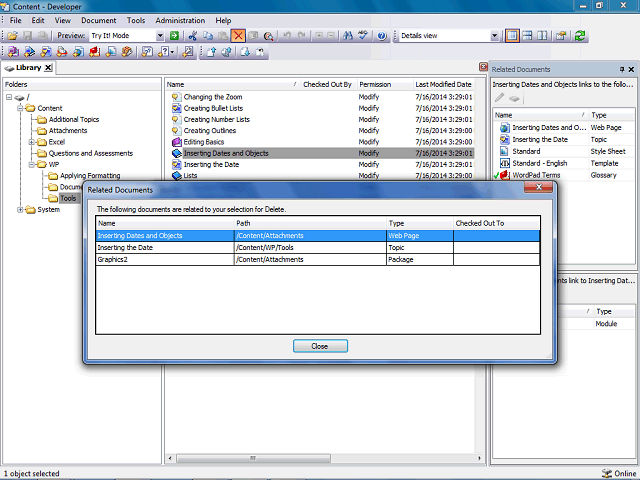
Task: Click the globe New Web Page icon
Action: tap(78, 52)
